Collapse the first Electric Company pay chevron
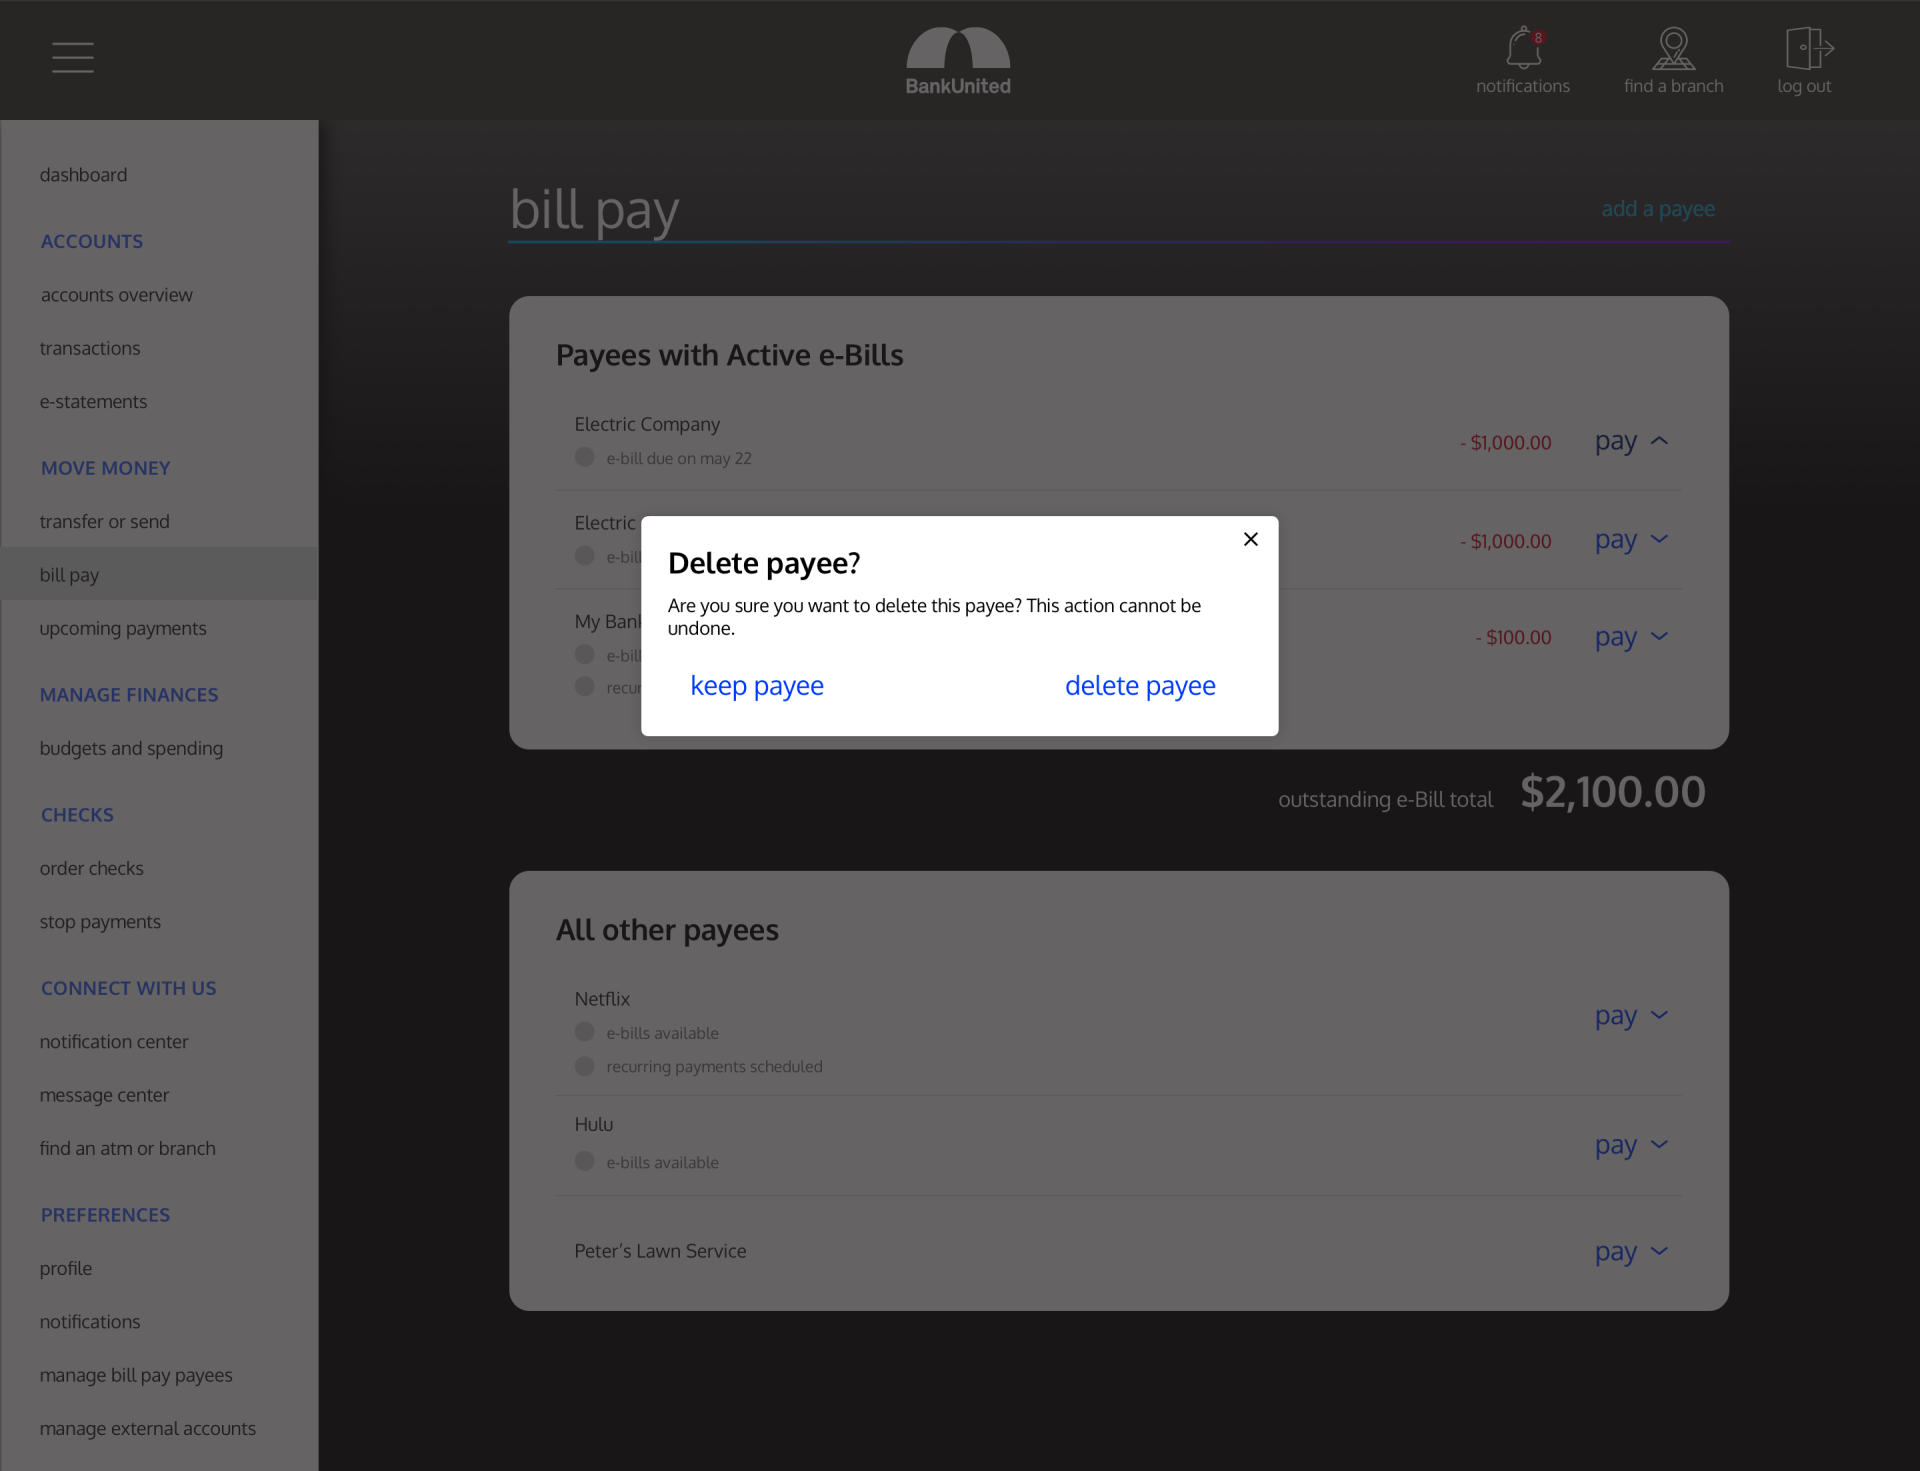Viewport: 1920px width, 1471px height. coord(1660,441)
